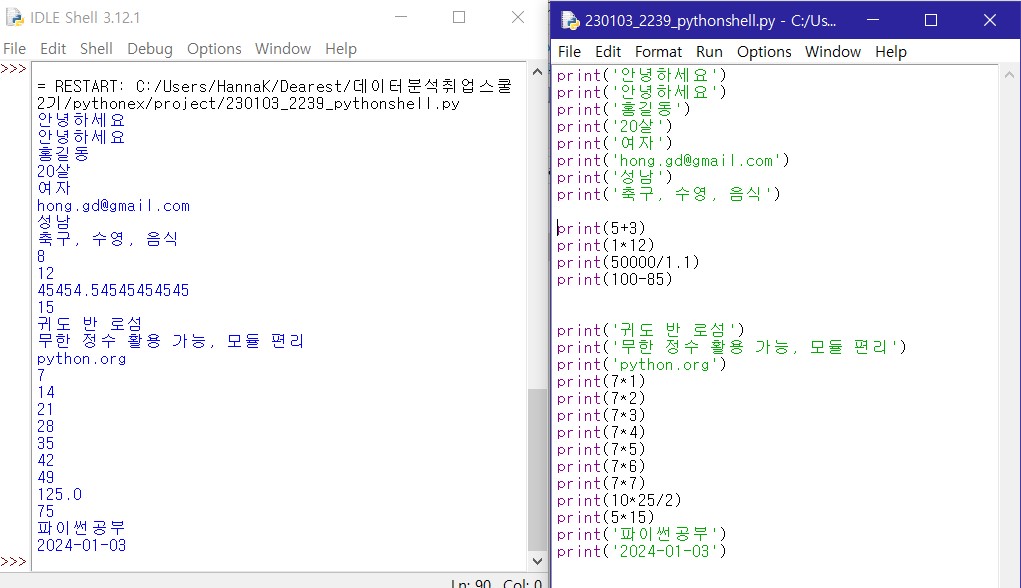This screenshot has width=1021, height=588.
Task: Click the bottom shell prompt '>>>'
Action: click(x=14, y=561)
